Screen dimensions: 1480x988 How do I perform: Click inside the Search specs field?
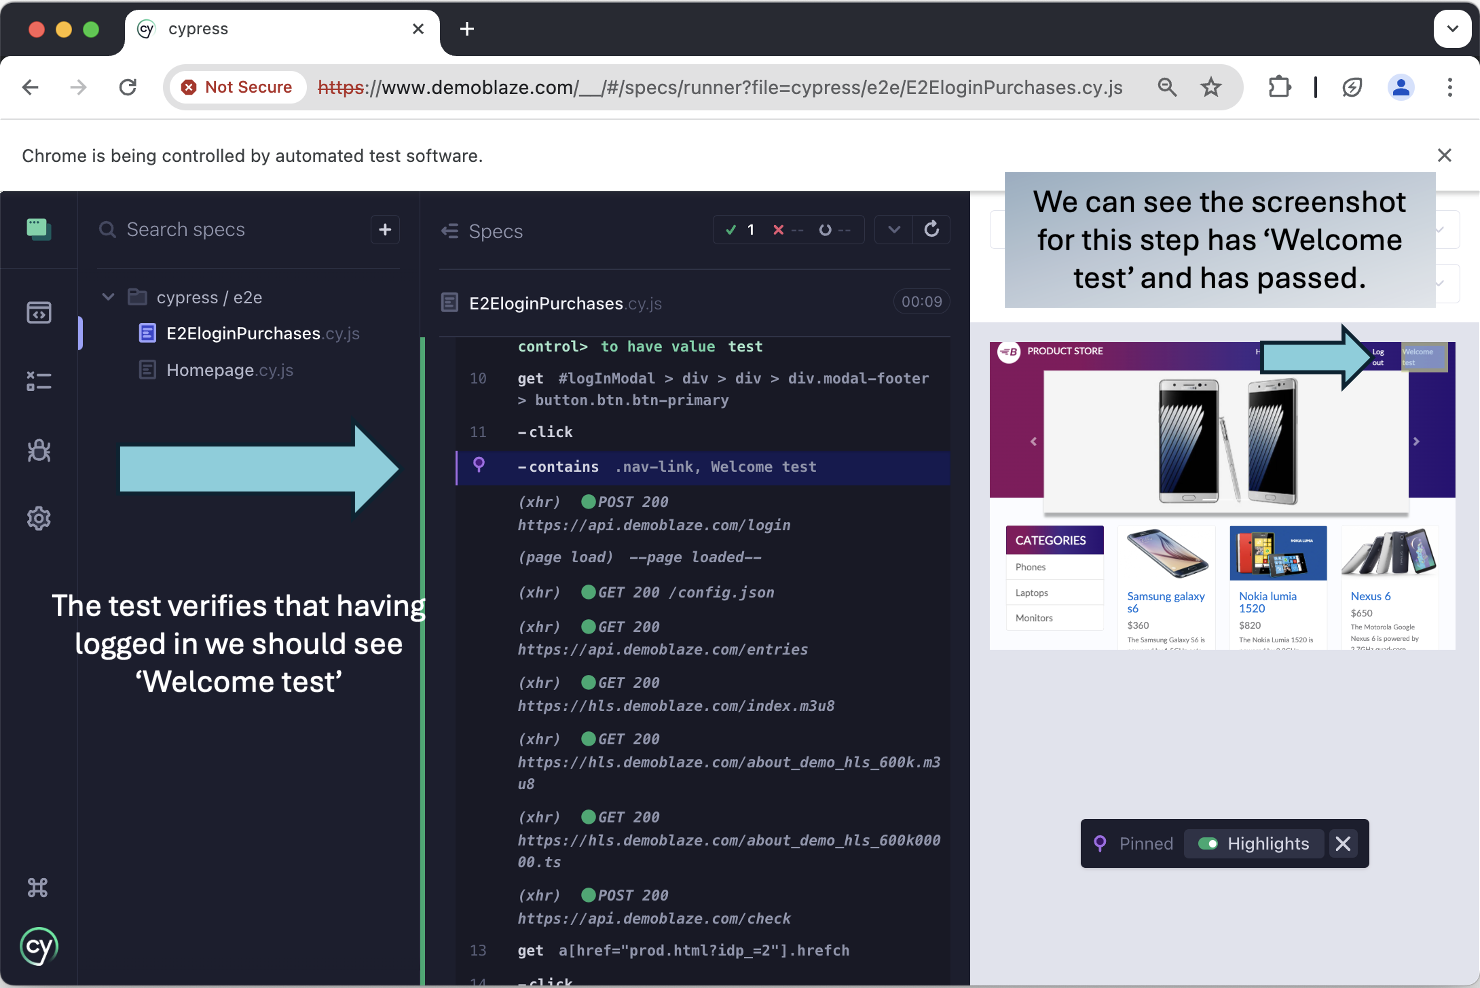[200, 229]
